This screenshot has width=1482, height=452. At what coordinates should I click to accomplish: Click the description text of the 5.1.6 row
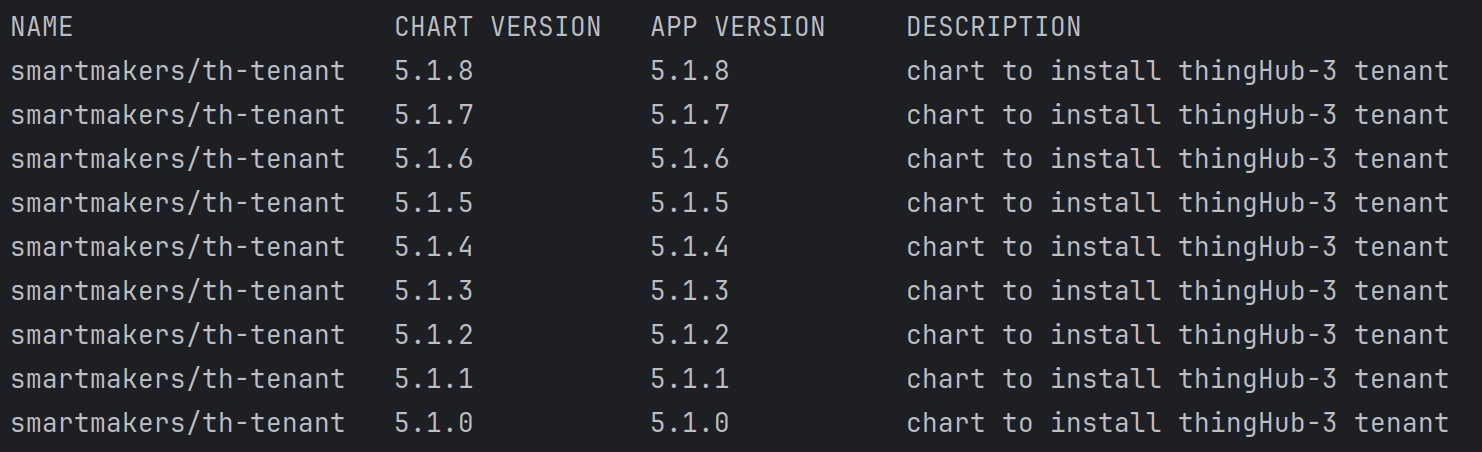pyautogui.click(x=1177, y=159)
